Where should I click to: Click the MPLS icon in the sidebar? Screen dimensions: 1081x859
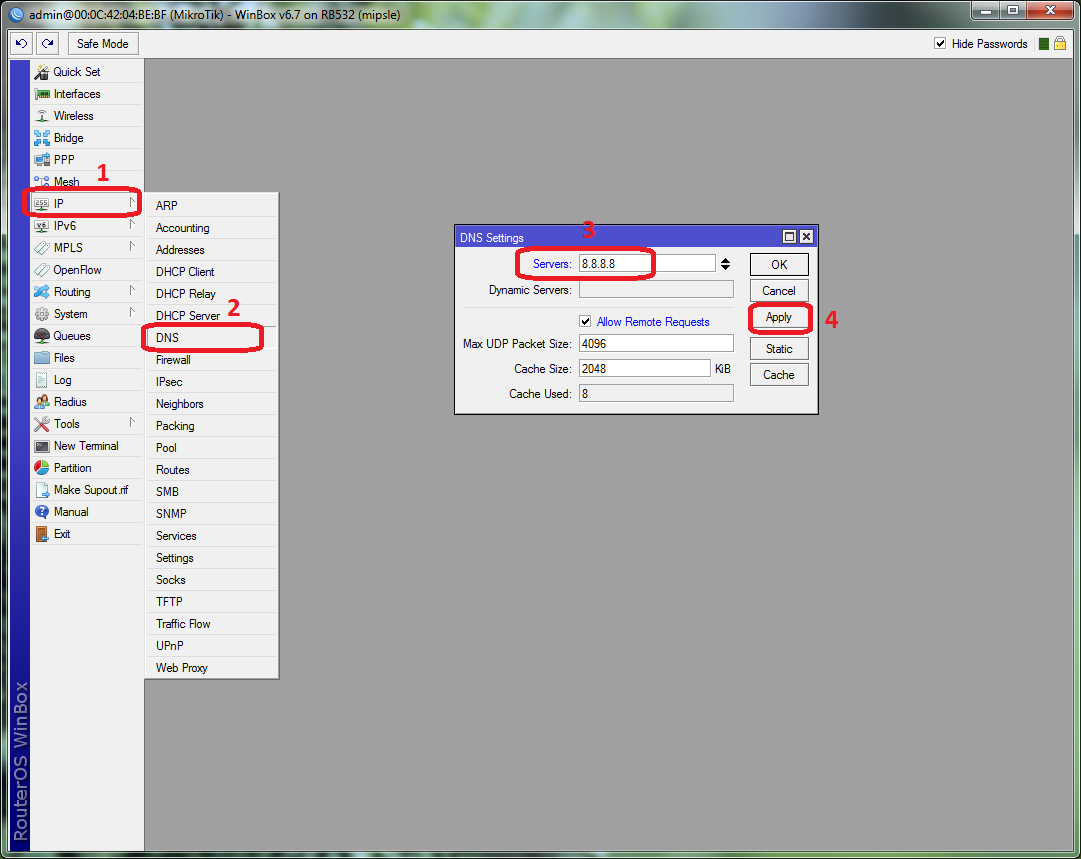pos(42,247)
